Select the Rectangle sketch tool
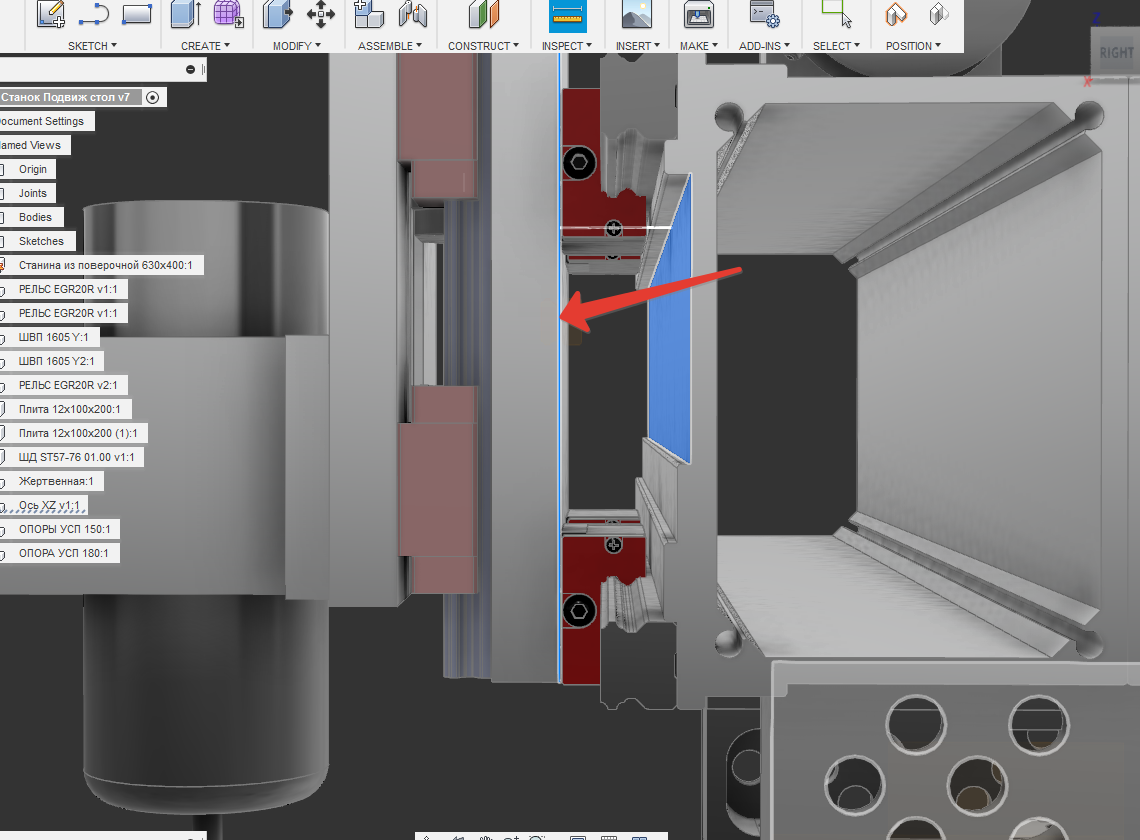Image resolution: width=1140 pixels, height=840 pixels. [x=137, y=15]
